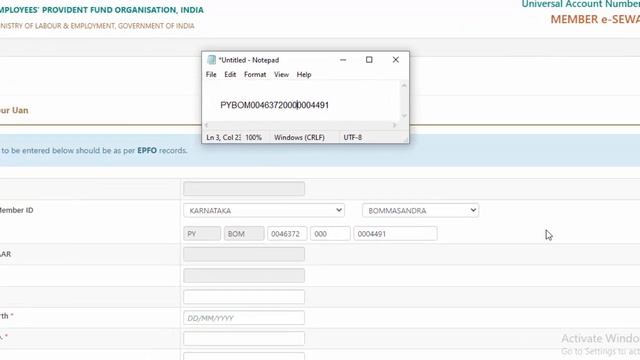Click the empty field below date of birth
This screenshot has width=640, height=360.
click(x=244, y=338)
